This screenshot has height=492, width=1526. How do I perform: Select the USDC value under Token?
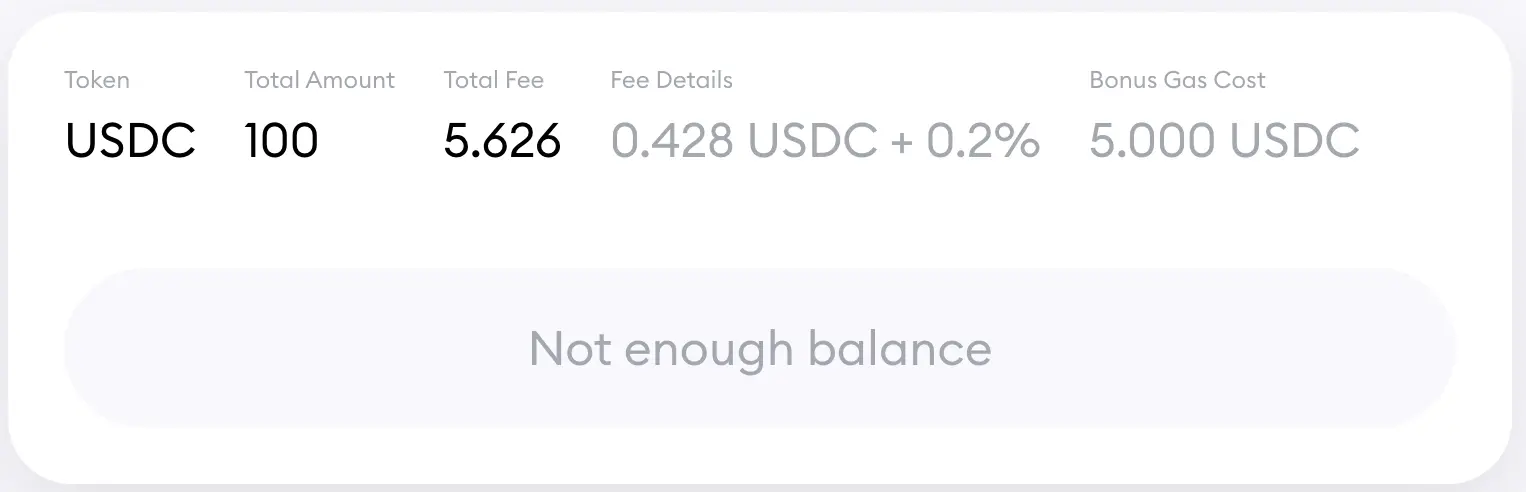(x=130, y=141)
